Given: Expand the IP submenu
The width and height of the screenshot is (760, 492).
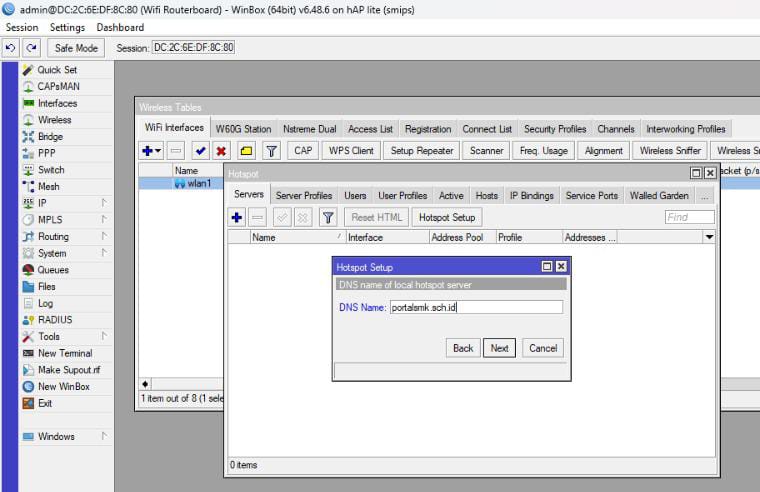Looking at the screenshot, I should pos(104,203).
